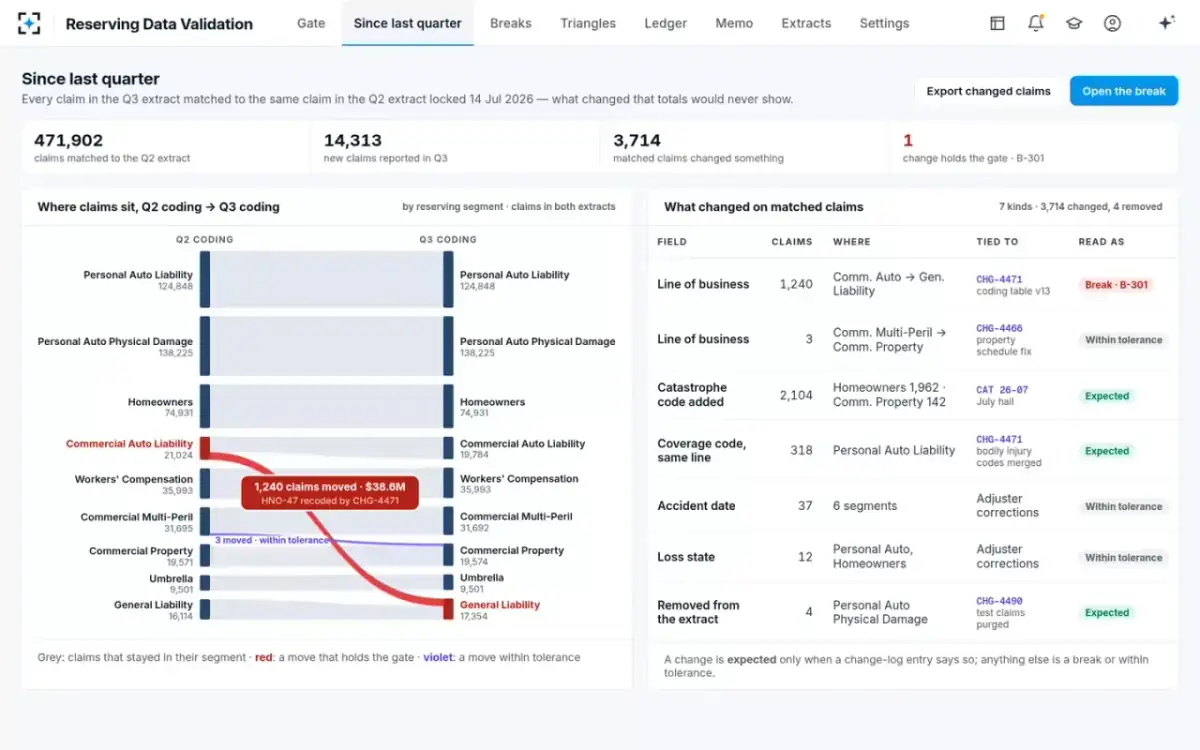
Task: Switch to the Ledger tab
Action: (665, 23)
